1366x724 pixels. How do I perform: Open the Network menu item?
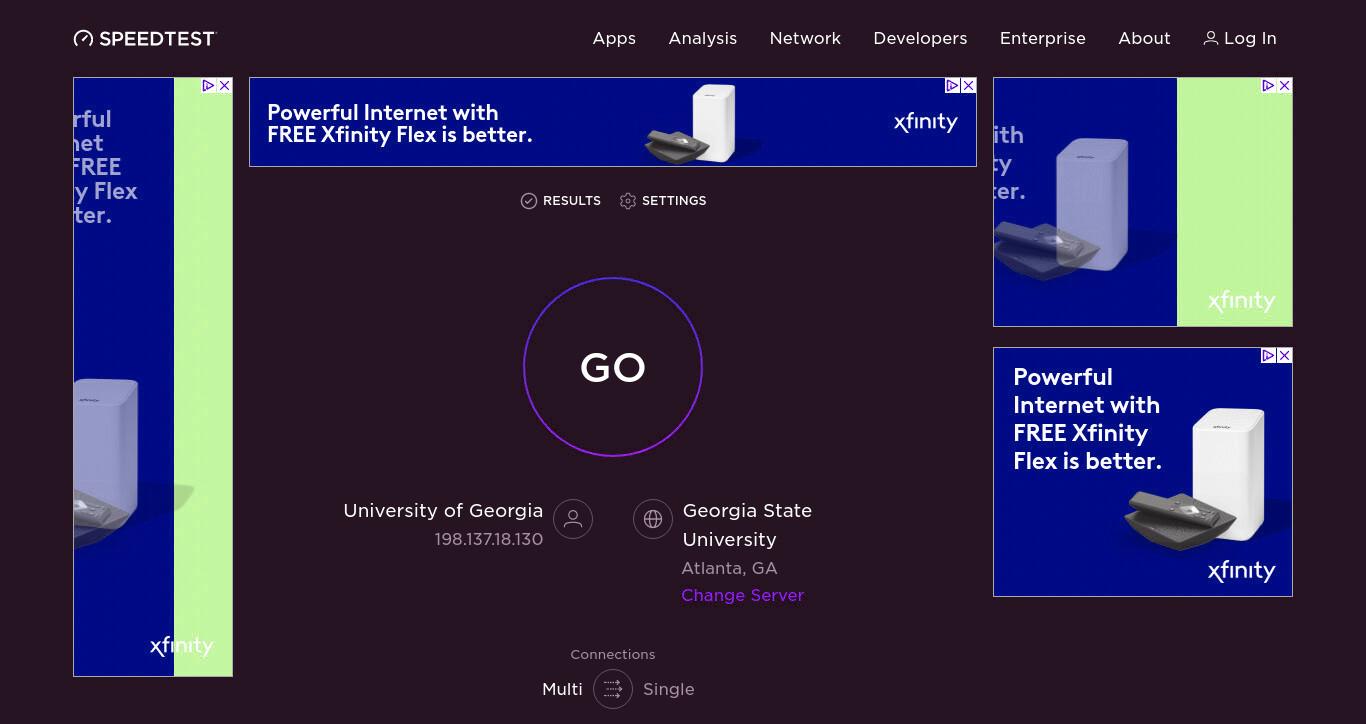[805, 38]
